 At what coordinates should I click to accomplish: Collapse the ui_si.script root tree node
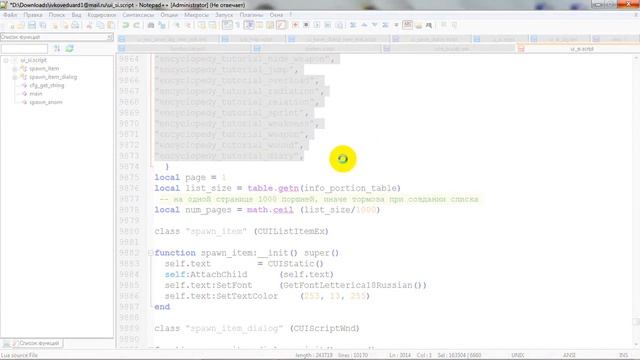click(6, 60)
